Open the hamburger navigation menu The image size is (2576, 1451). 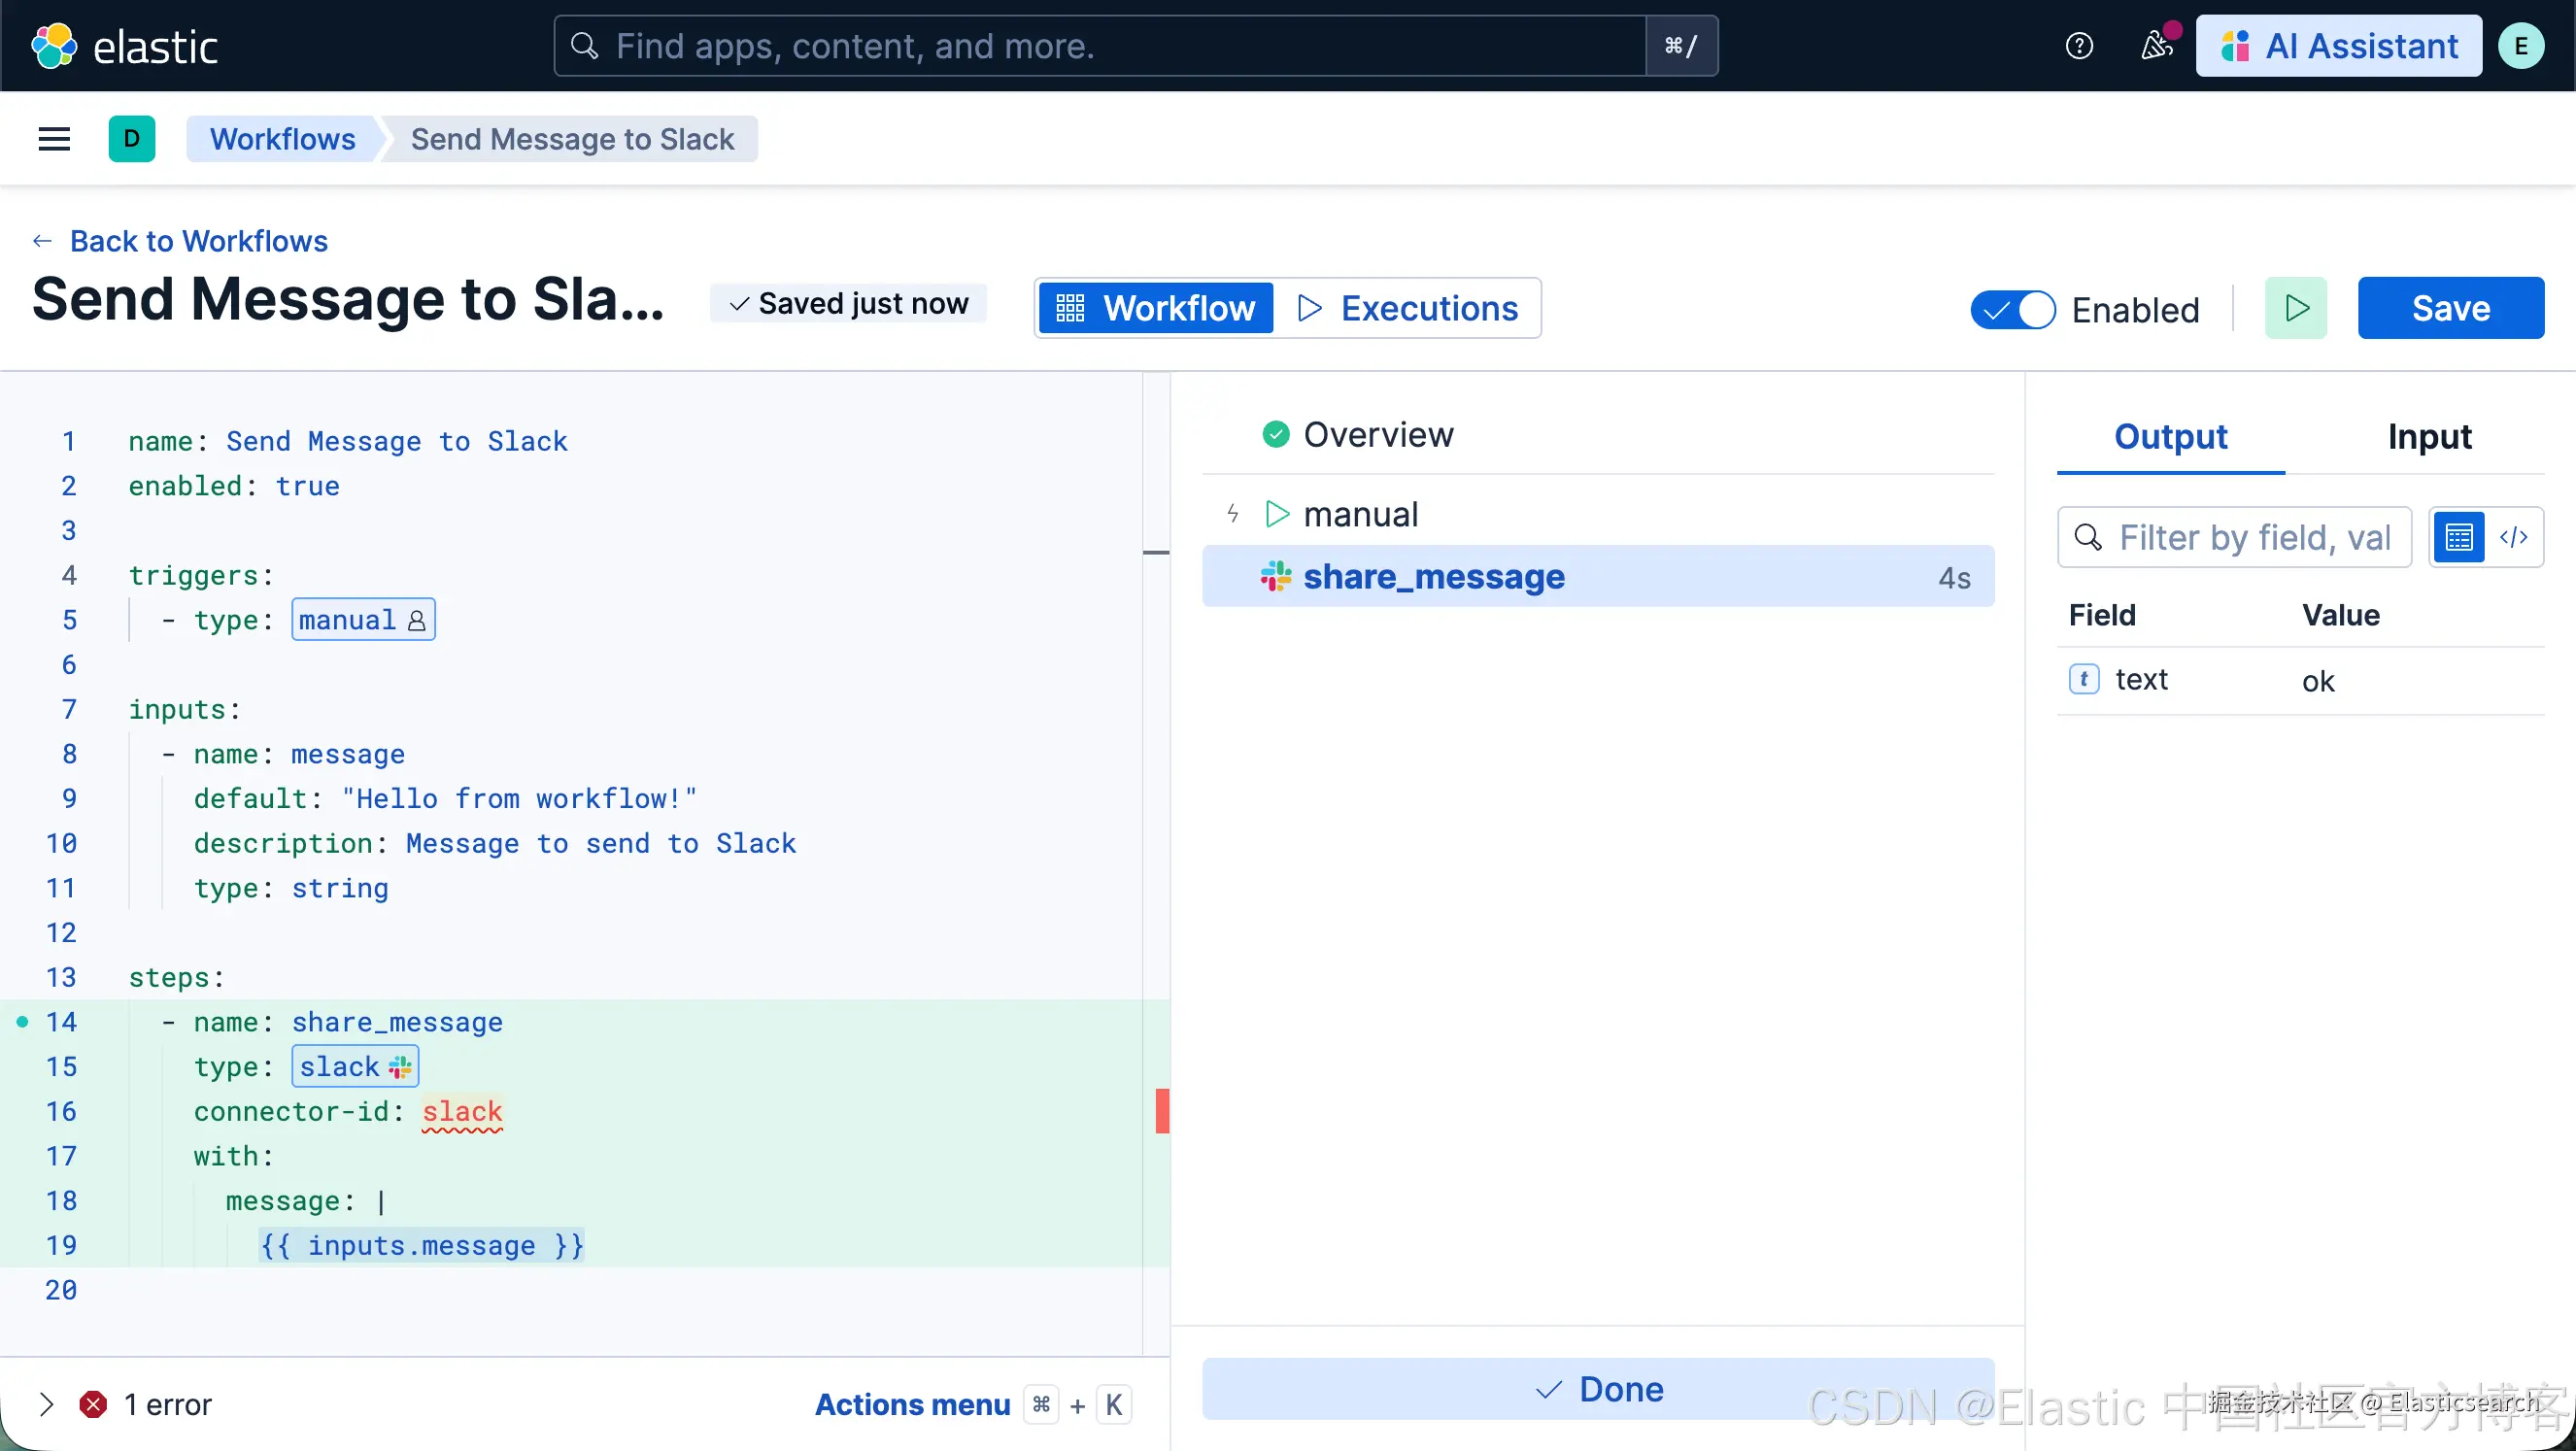(x=54, y=139)
